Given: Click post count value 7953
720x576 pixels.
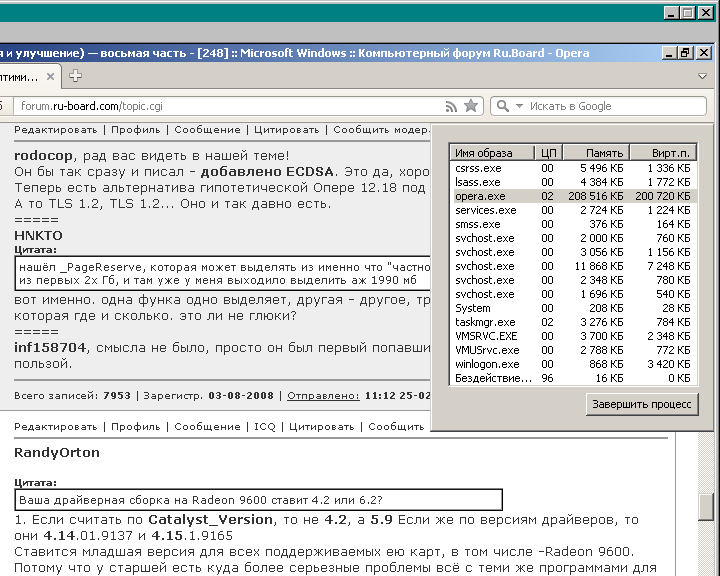Looking at the screenshot, I should [117, 395].
